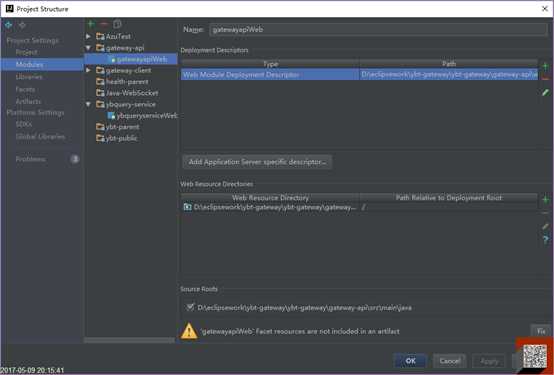Click the back navigation arrow
Image resolution: width=554 pixels, height=375 pixels.
[x=8, y=25]
